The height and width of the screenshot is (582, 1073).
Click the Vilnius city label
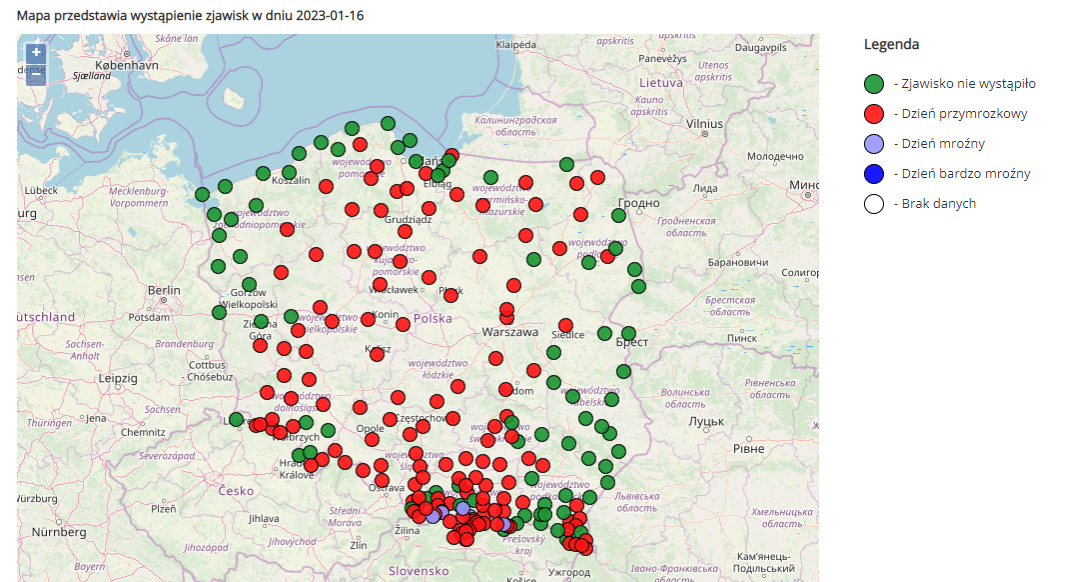pos(704,124)
